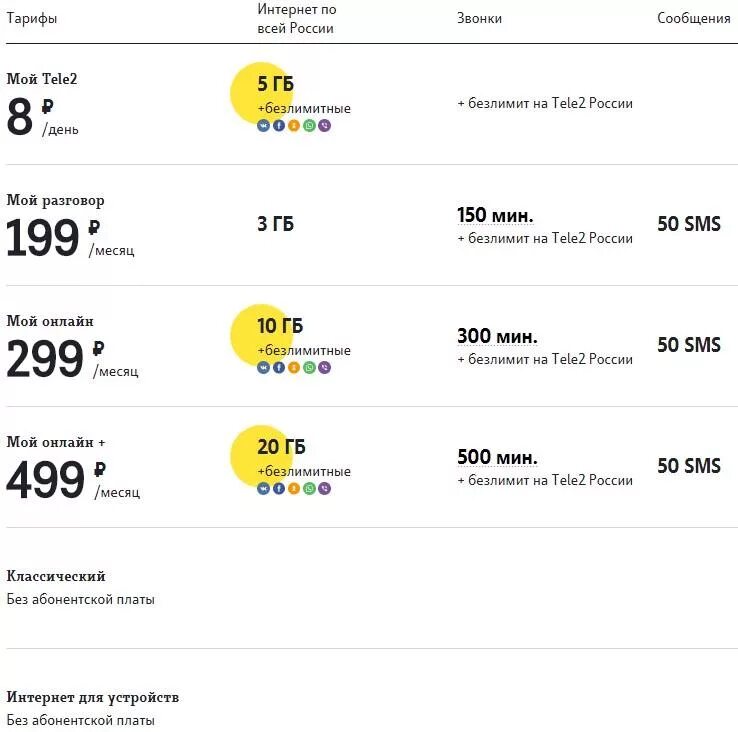
Task: Click the 150 мин. calls allowance
Action: (495, 215)
